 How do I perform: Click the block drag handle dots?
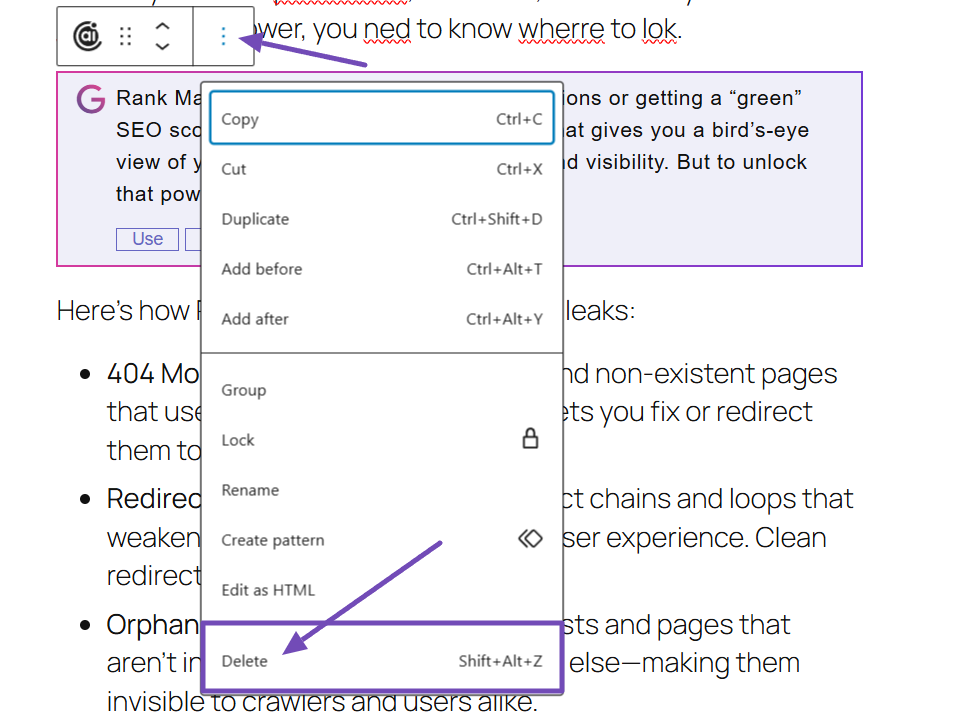click(x=125, y=37)
